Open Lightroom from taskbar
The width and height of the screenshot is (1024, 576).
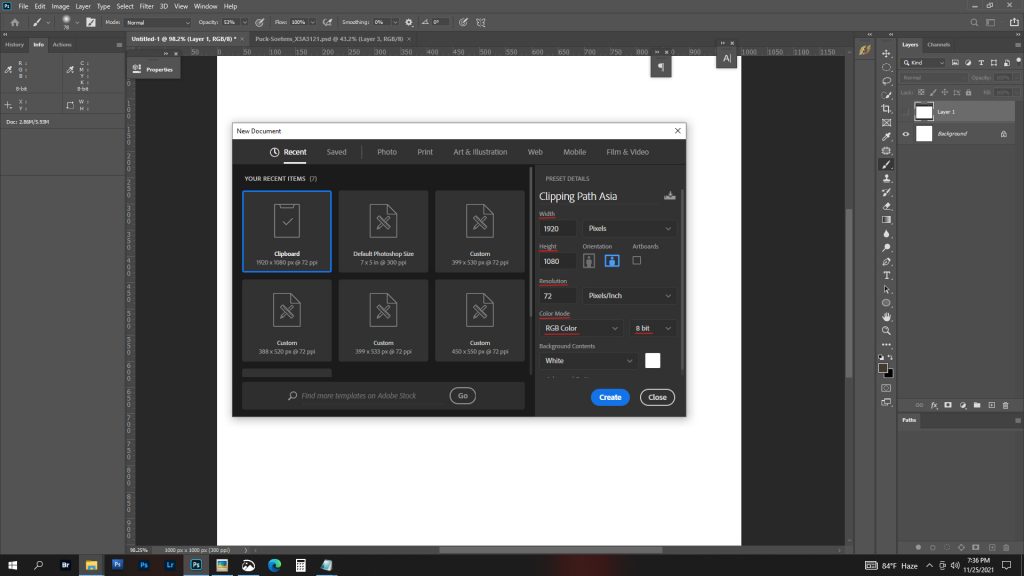point(170,565)
